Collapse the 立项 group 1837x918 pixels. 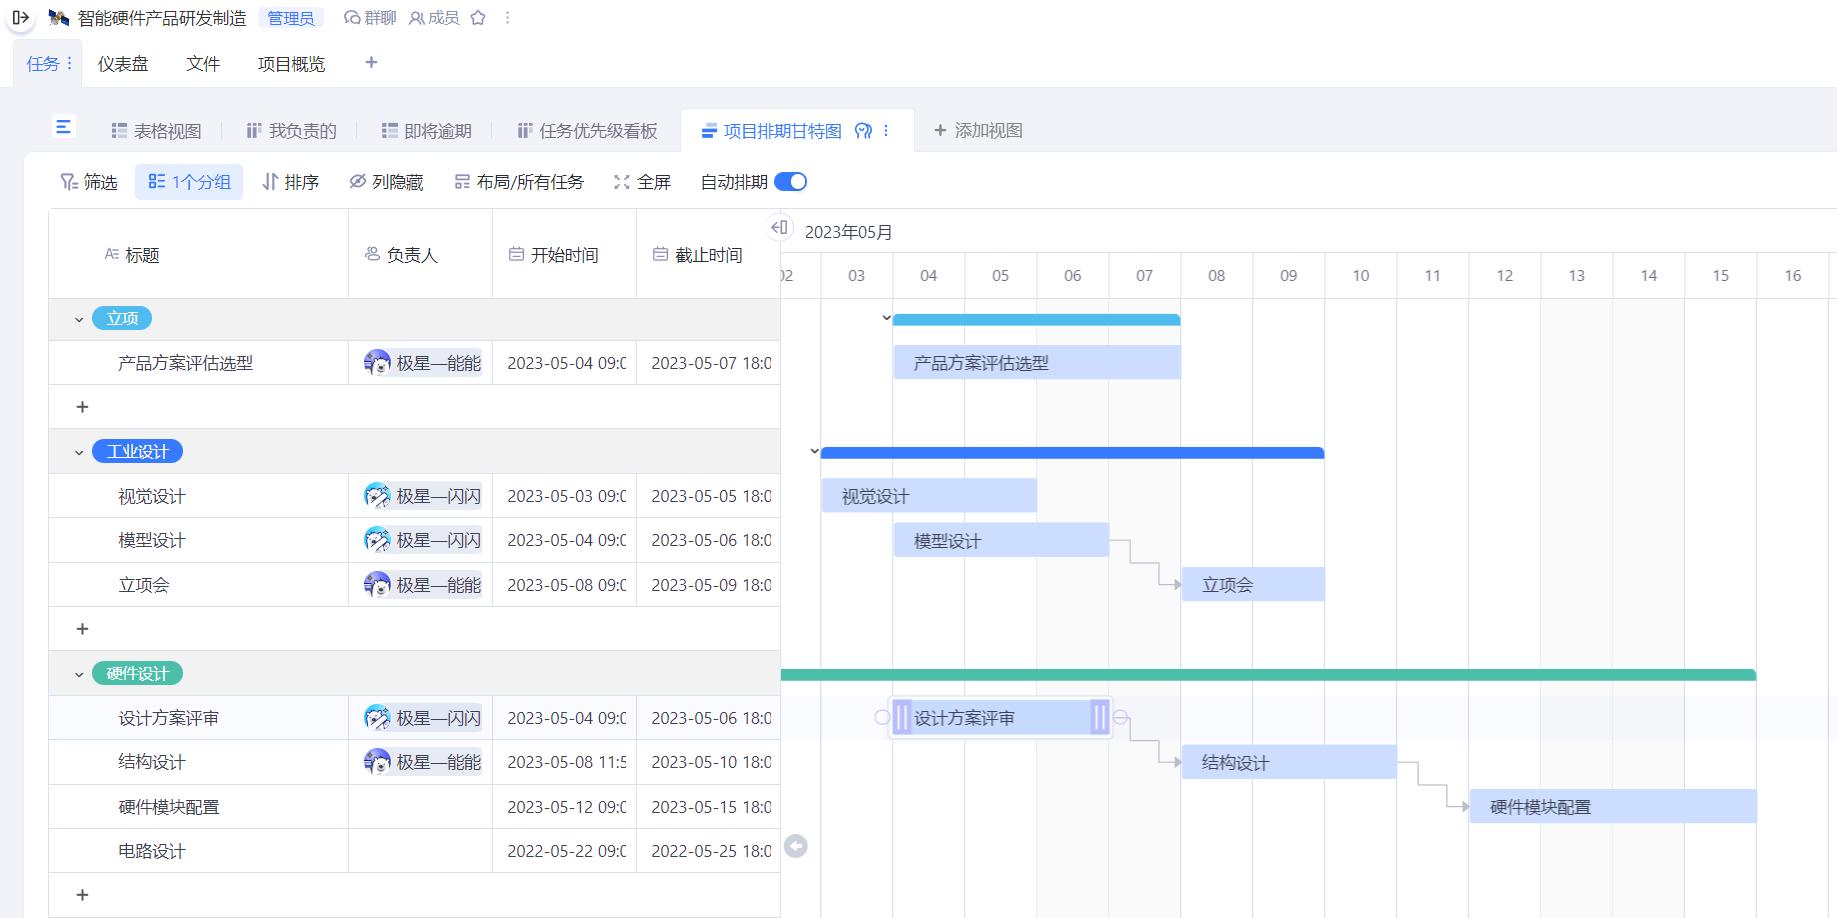78,318
